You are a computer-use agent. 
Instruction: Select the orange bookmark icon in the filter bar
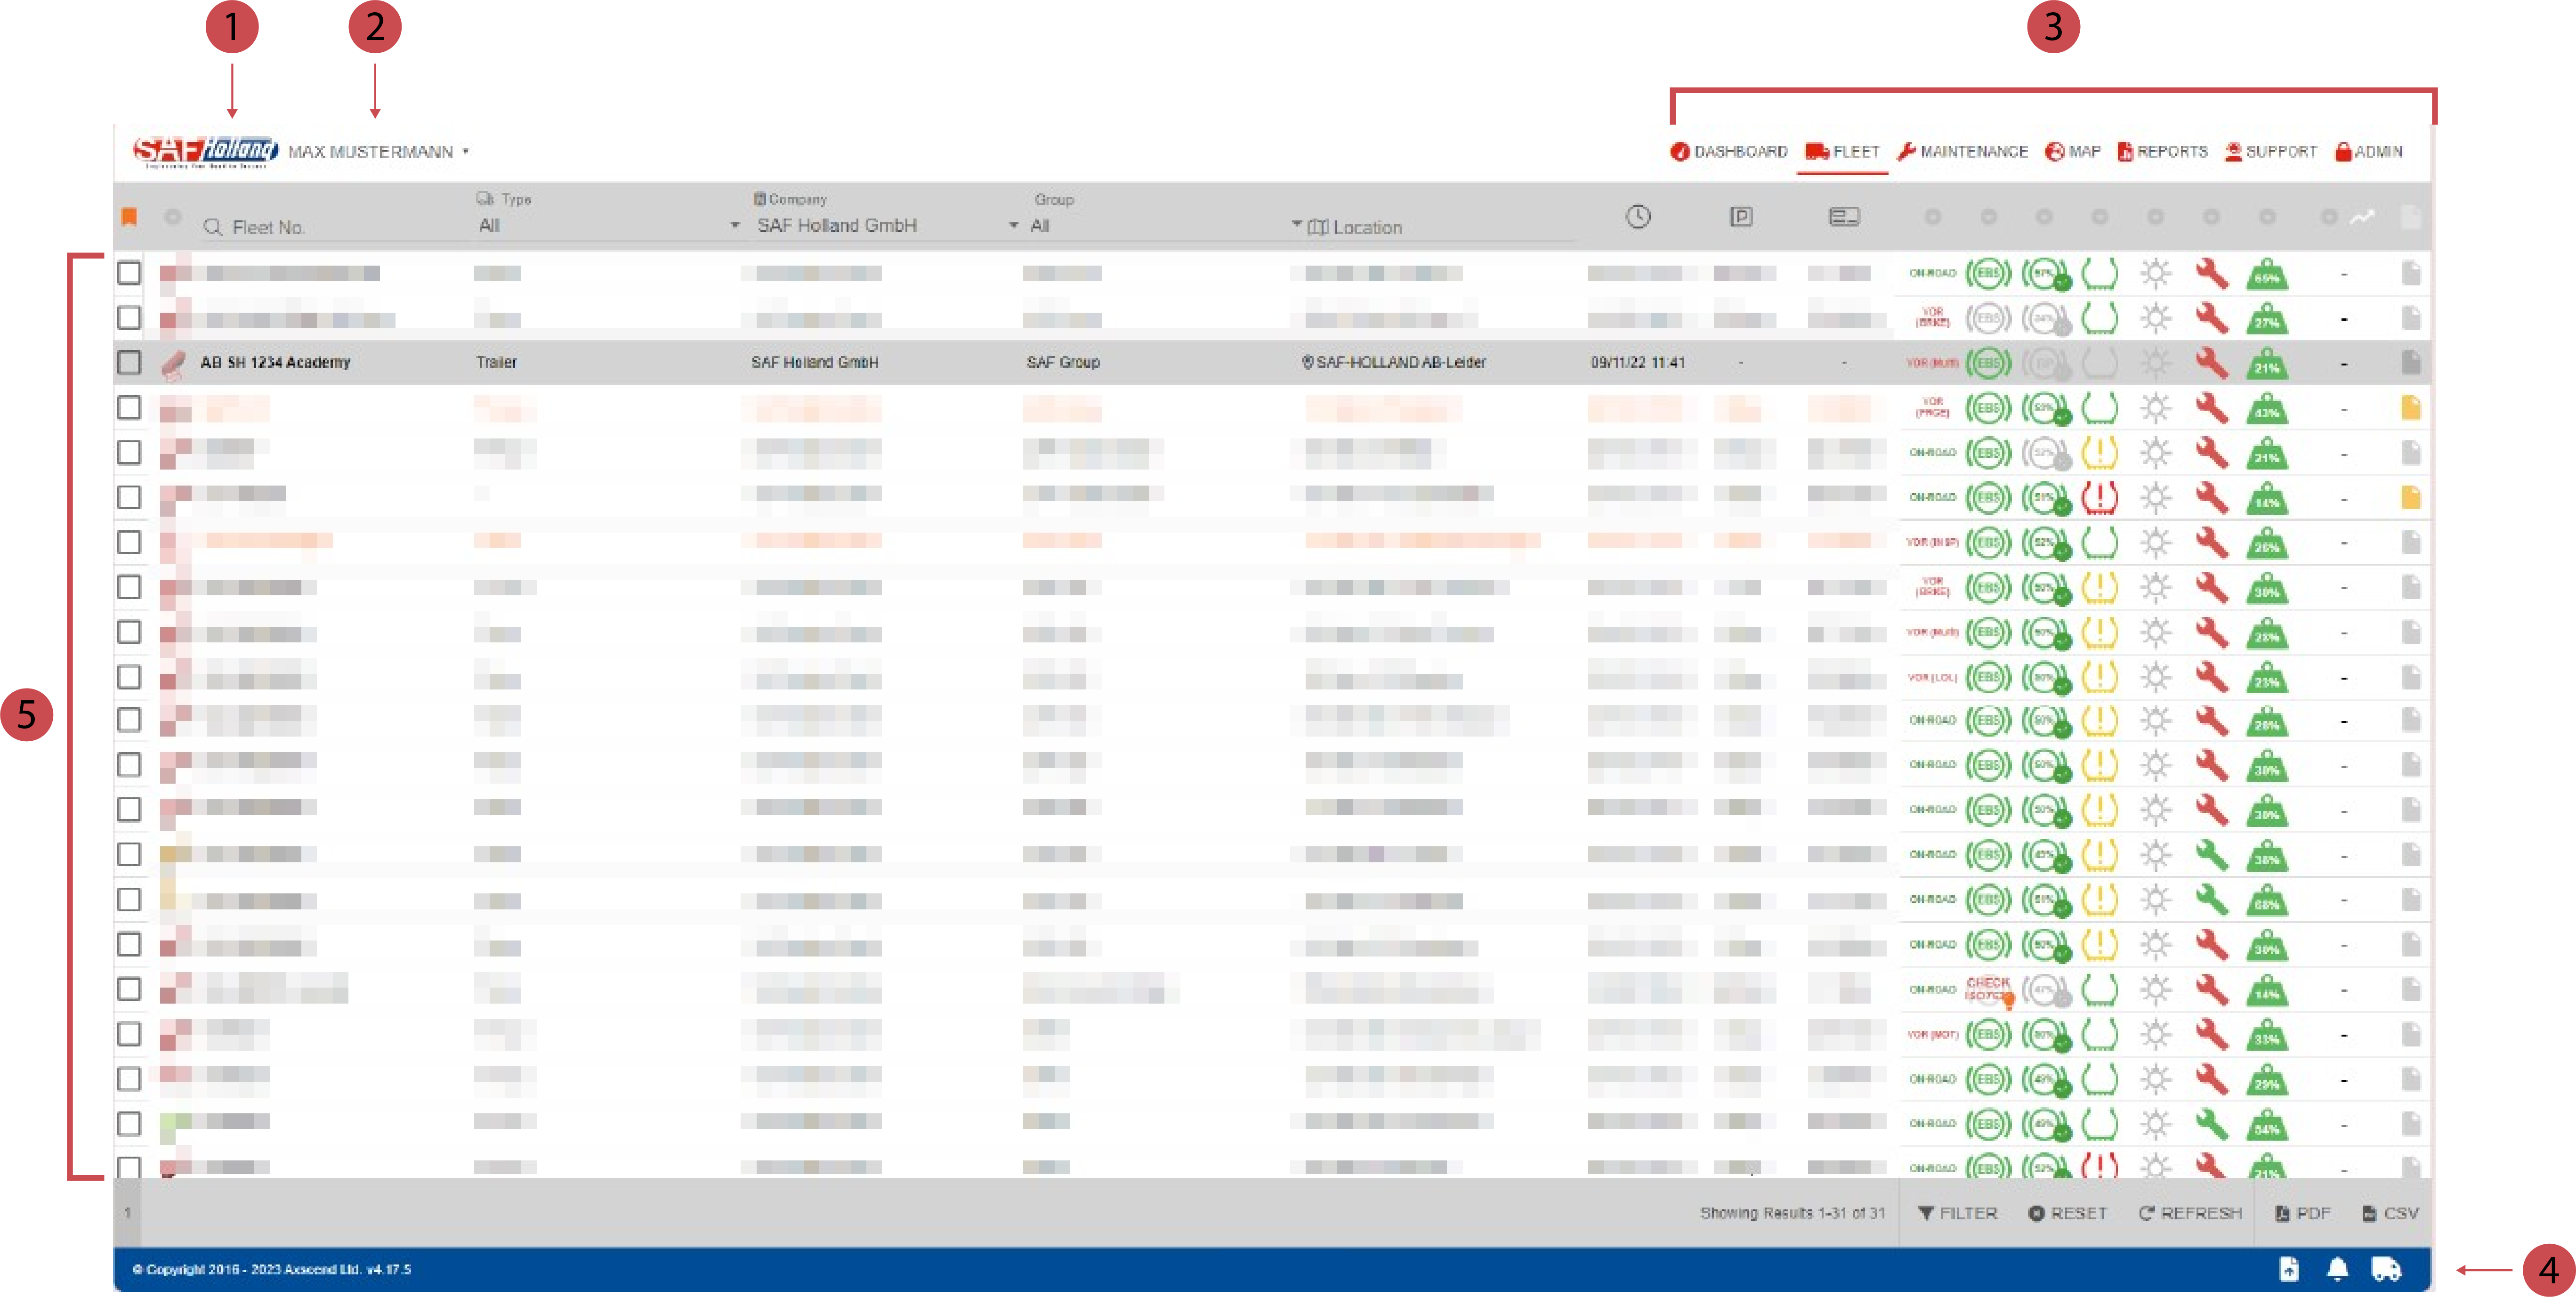click(129, 216)
